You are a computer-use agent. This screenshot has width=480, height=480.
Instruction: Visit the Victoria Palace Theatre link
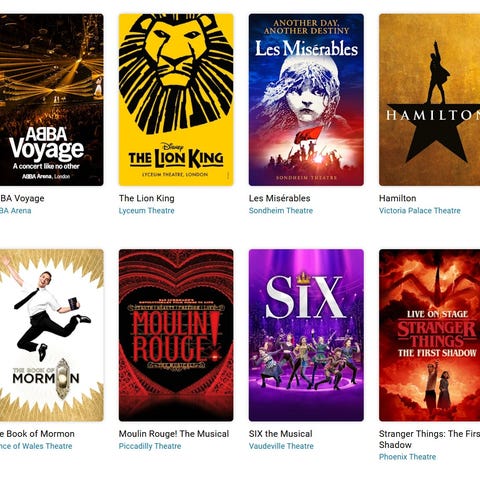(420, 211)
